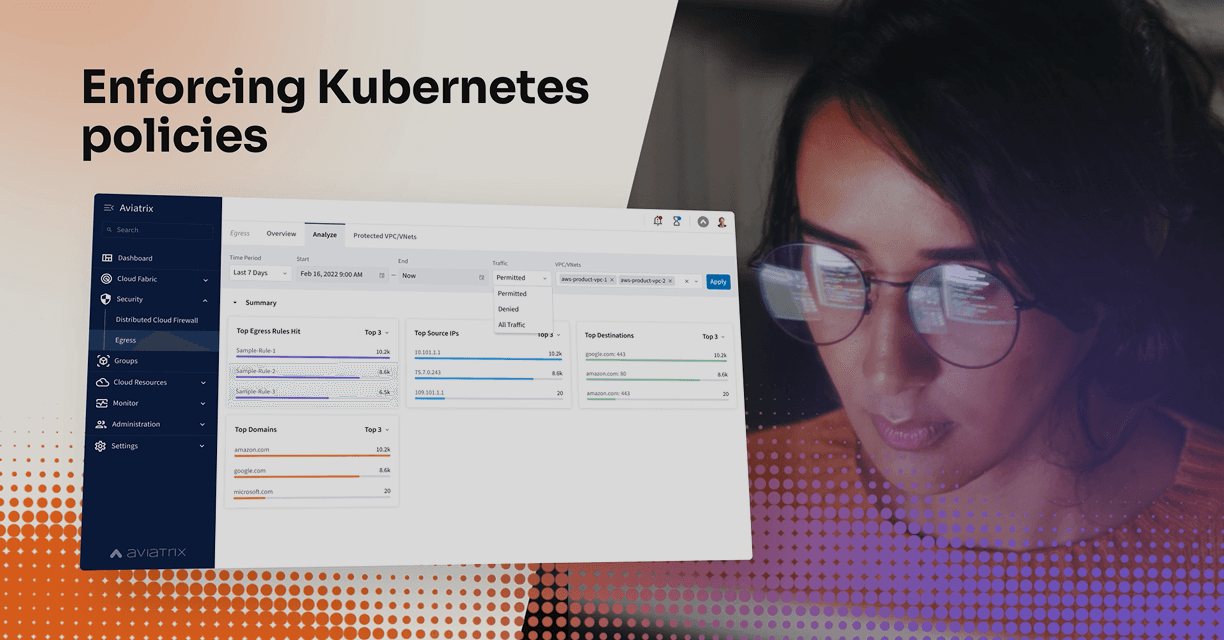Click the Apply button
Viewport: 1224px width, 640px height.
tap(718, 281)
